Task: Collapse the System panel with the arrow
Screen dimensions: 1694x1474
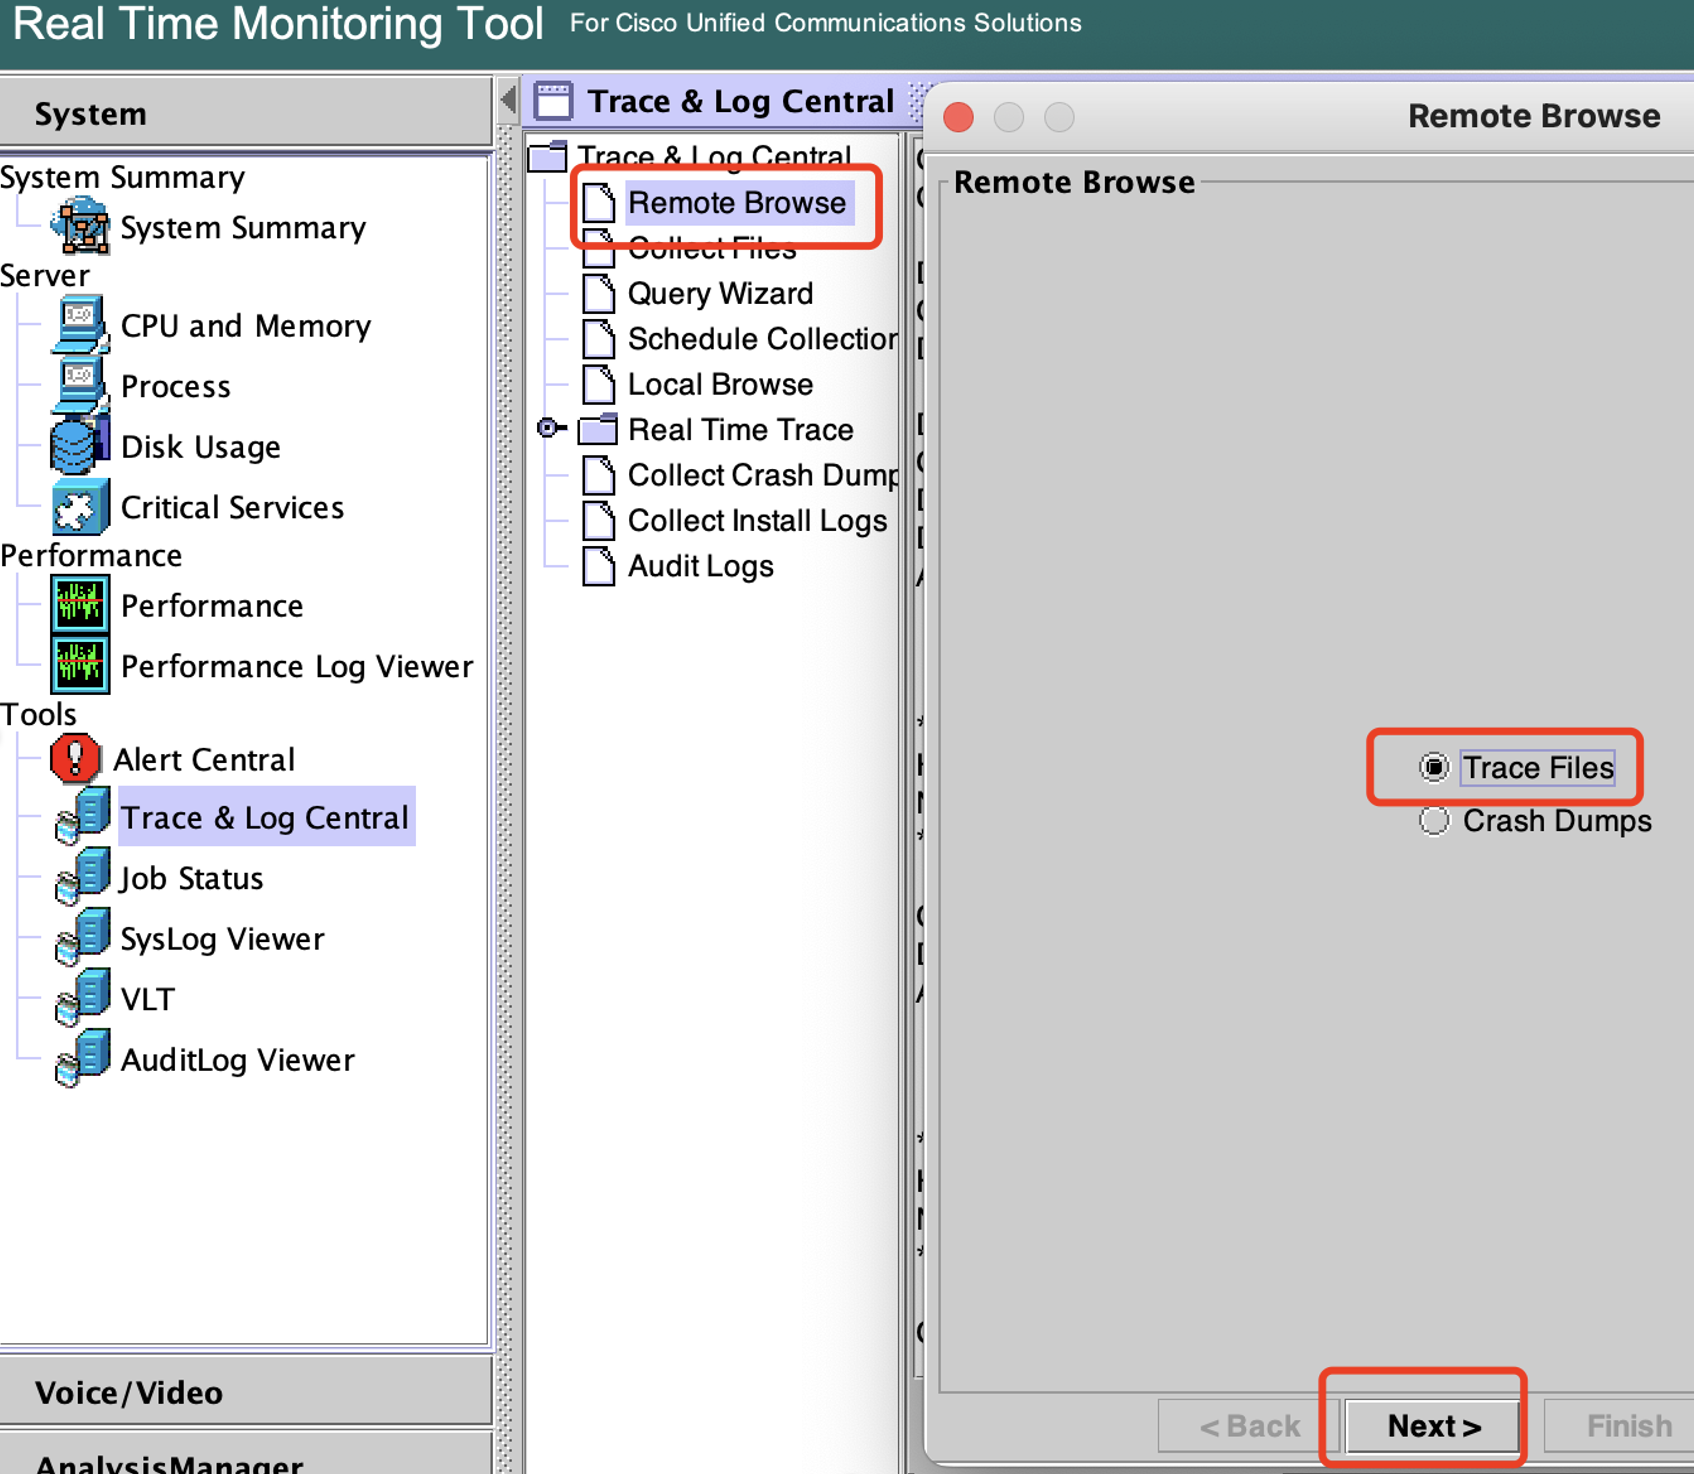Action: click(x=506, y=99)
